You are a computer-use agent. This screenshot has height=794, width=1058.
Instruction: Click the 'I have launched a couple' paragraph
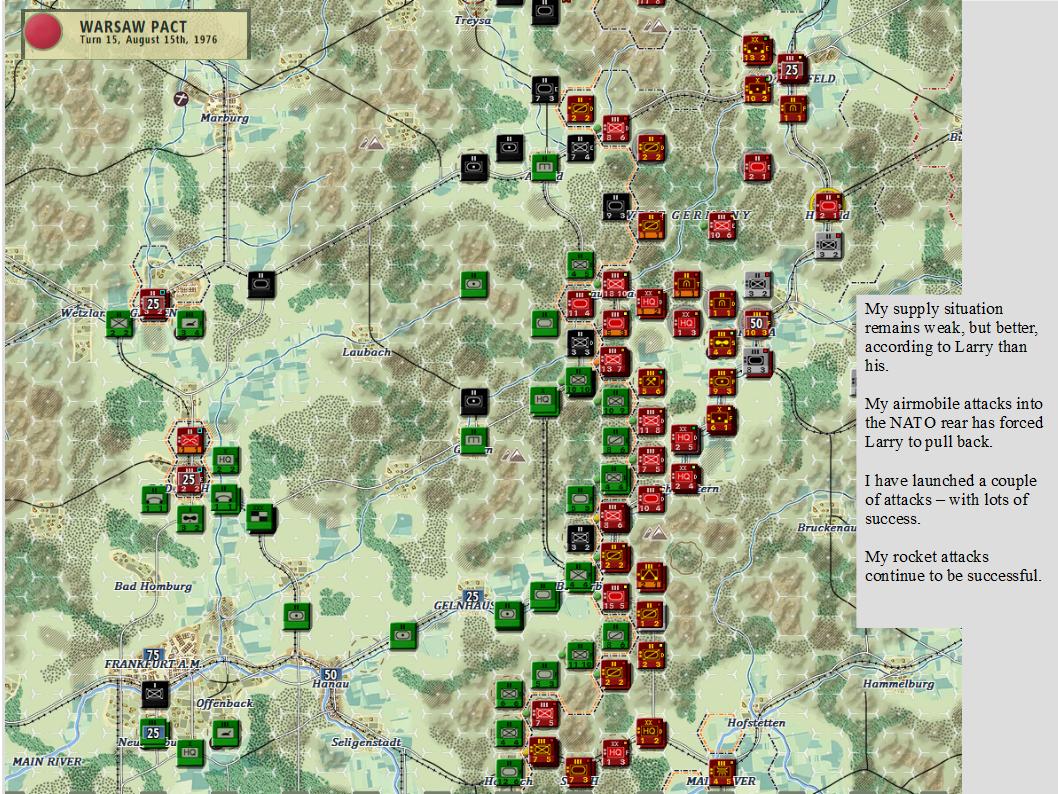coord(950,500)
